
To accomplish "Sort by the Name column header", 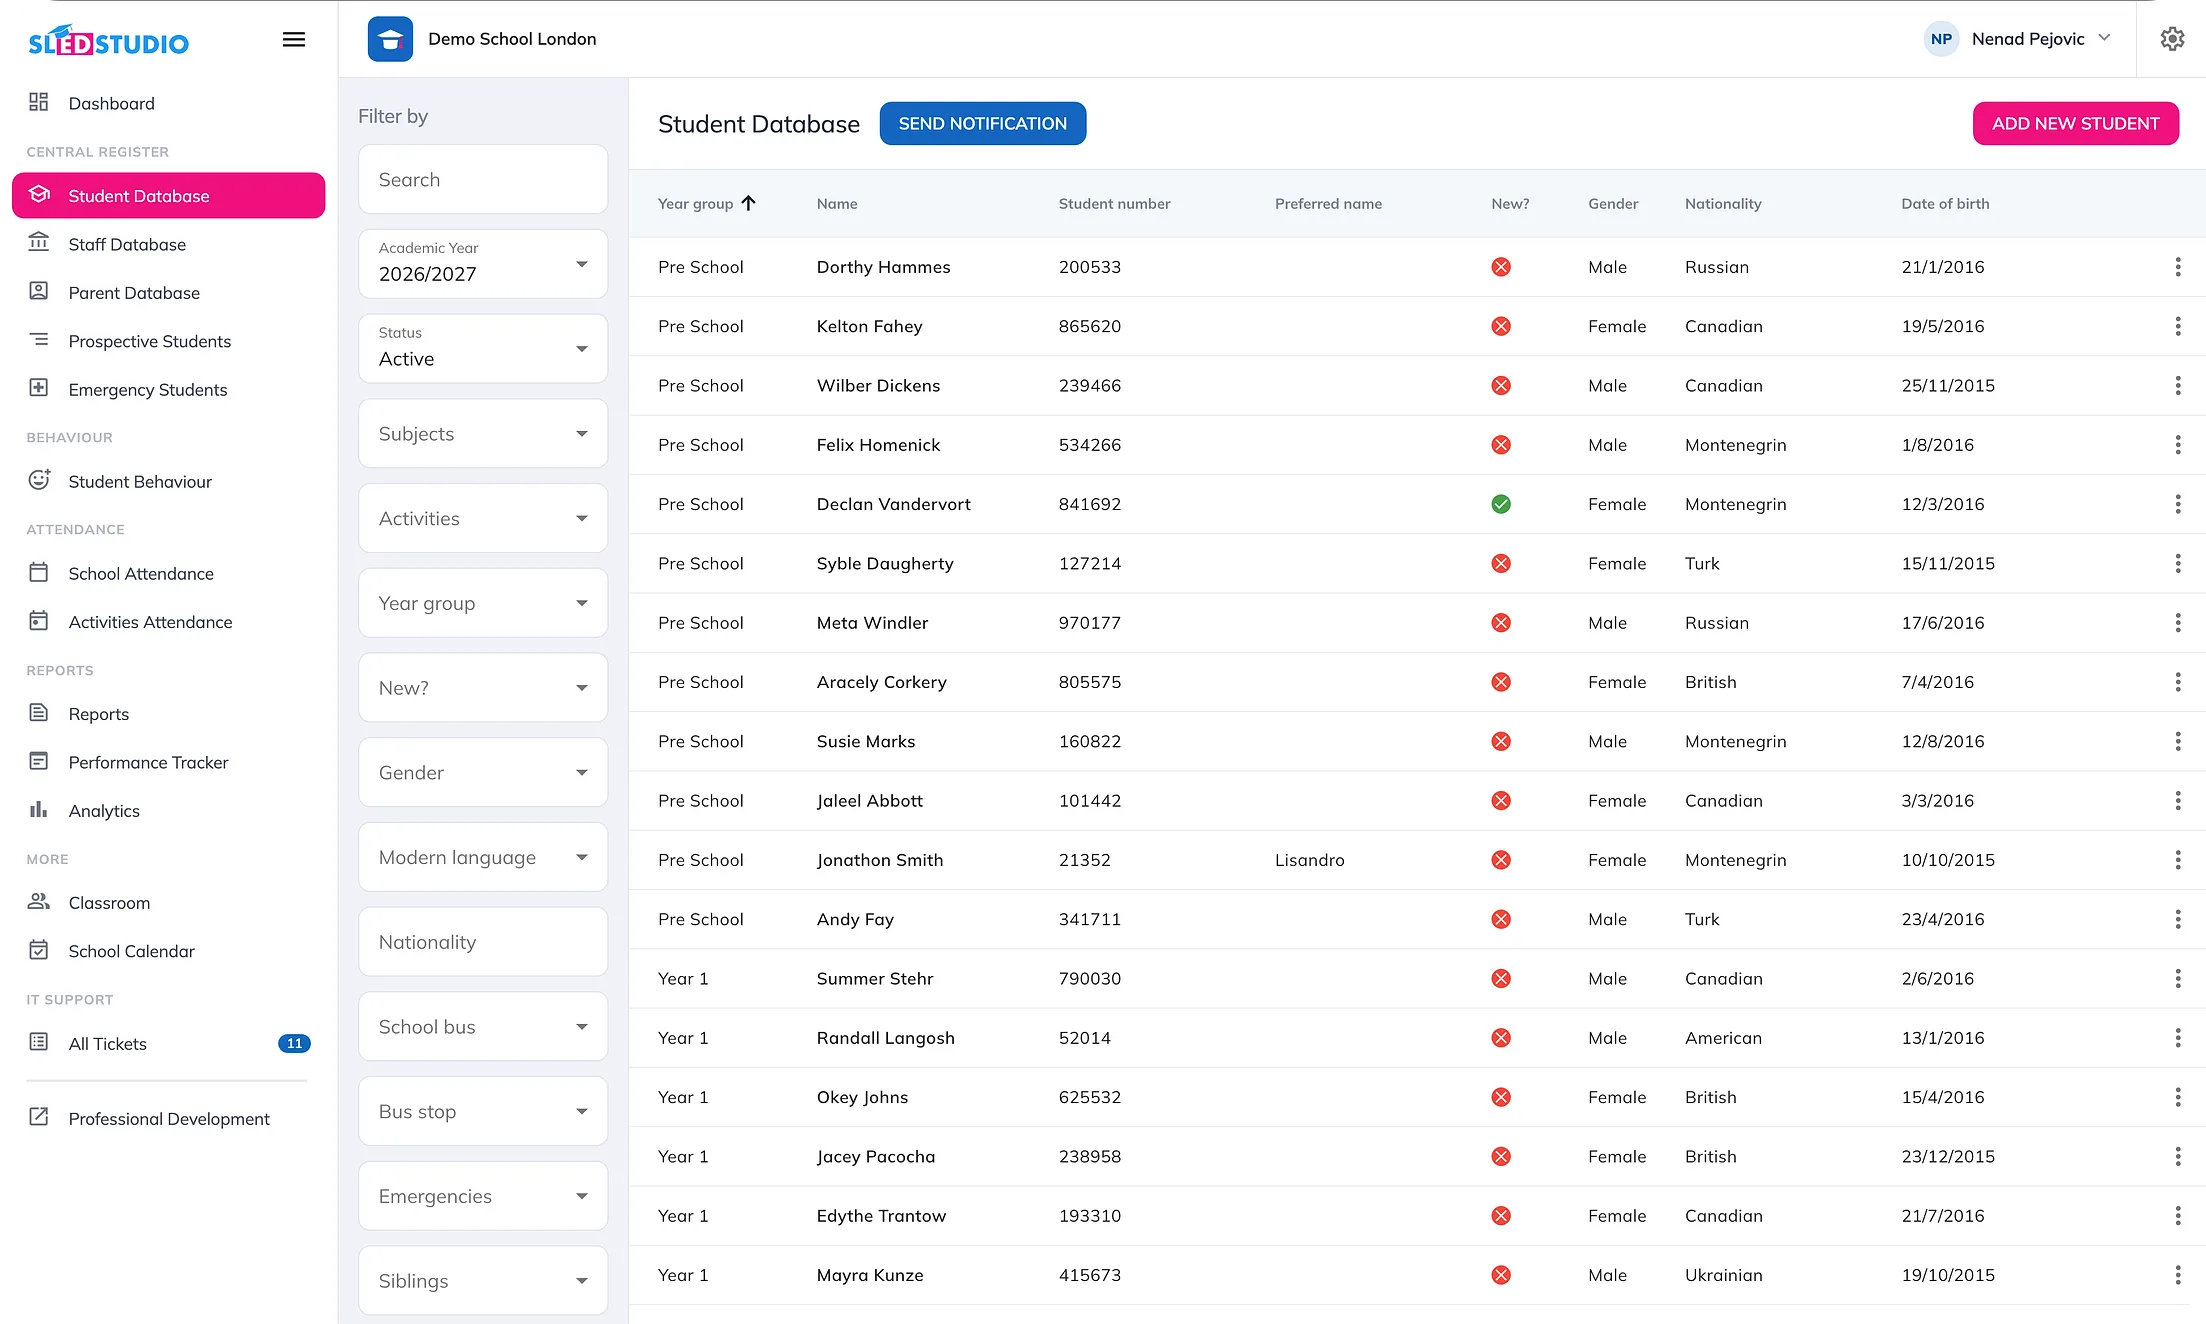I will (x=836, y=203).
